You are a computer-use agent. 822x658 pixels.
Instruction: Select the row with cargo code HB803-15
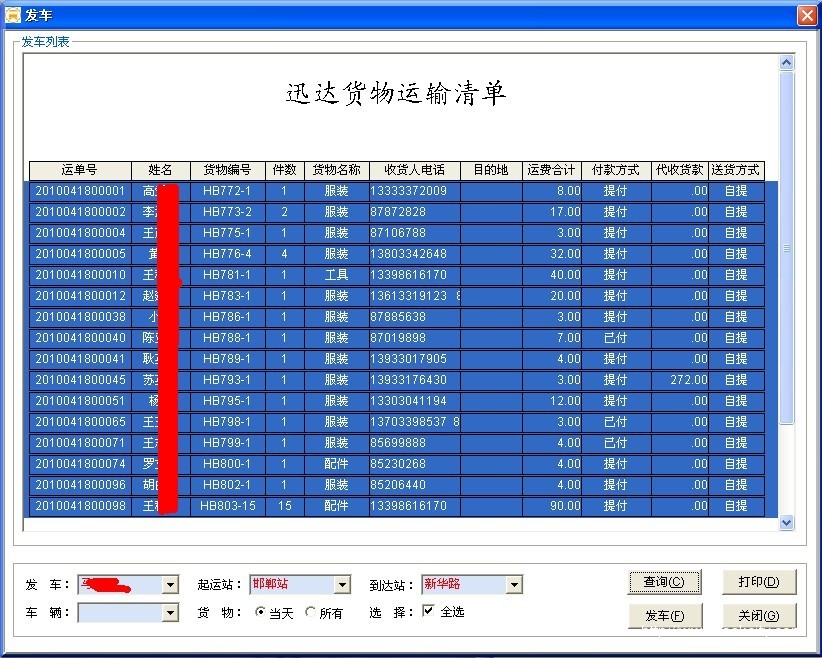point(227,506)
